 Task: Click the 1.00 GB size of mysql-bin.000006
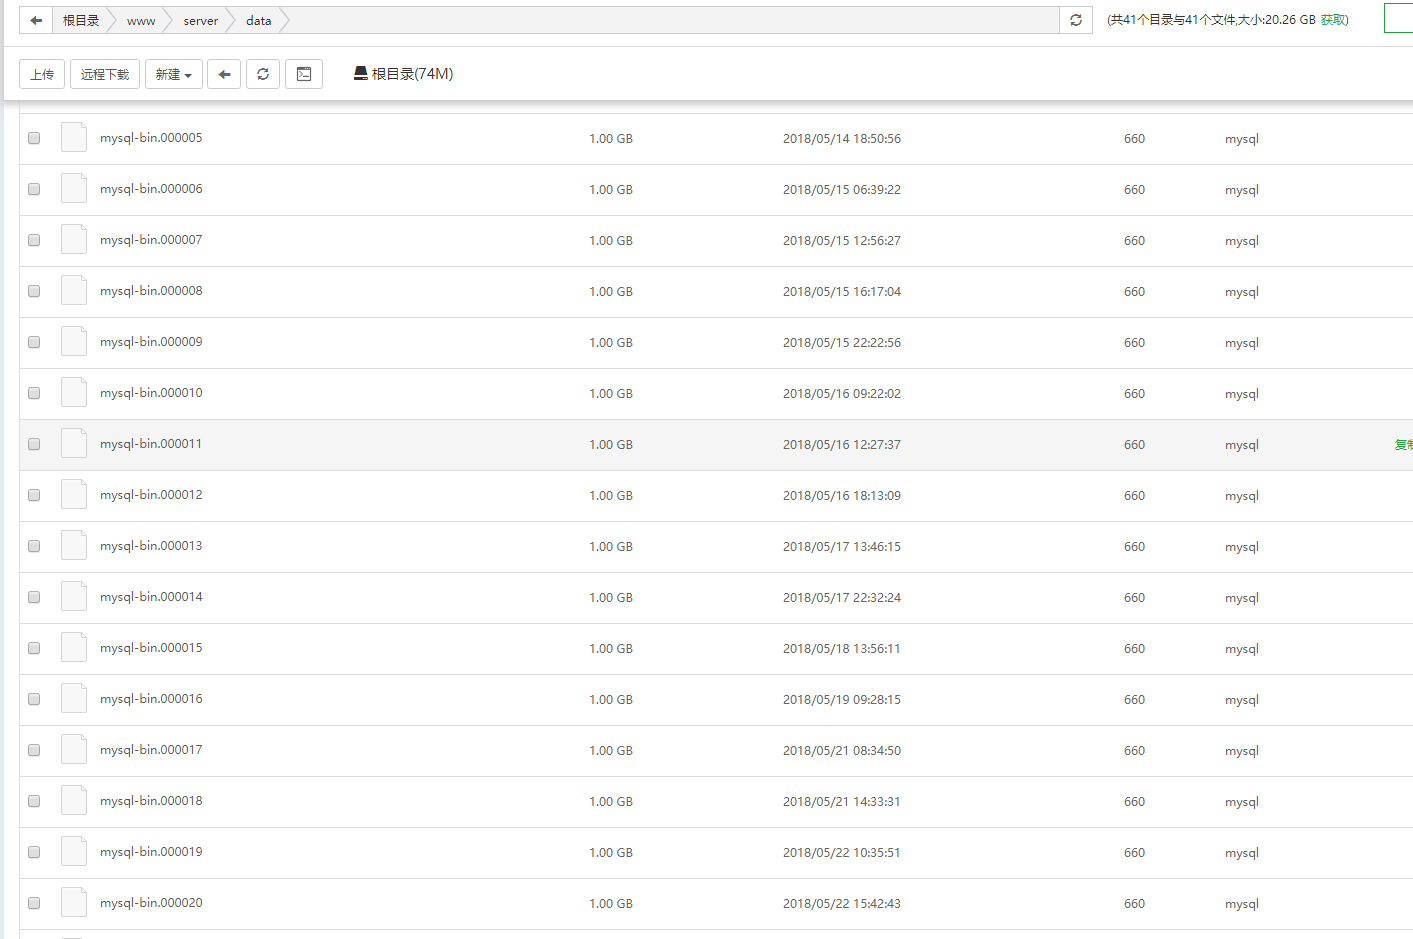(x=611, y=190)
